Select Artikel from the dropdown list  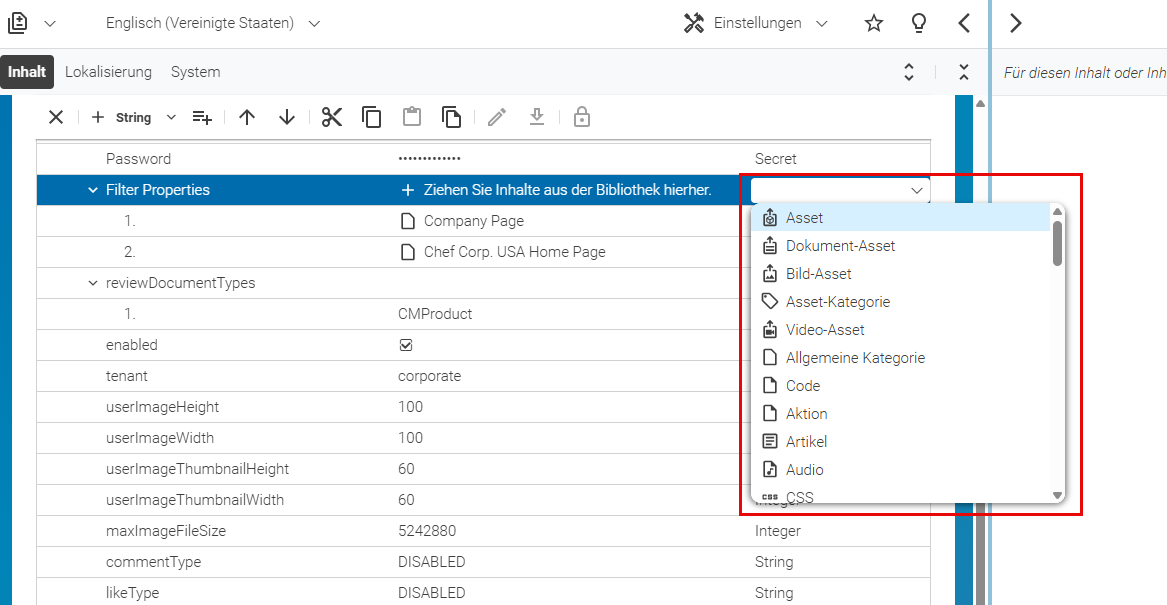click(901, 441)
